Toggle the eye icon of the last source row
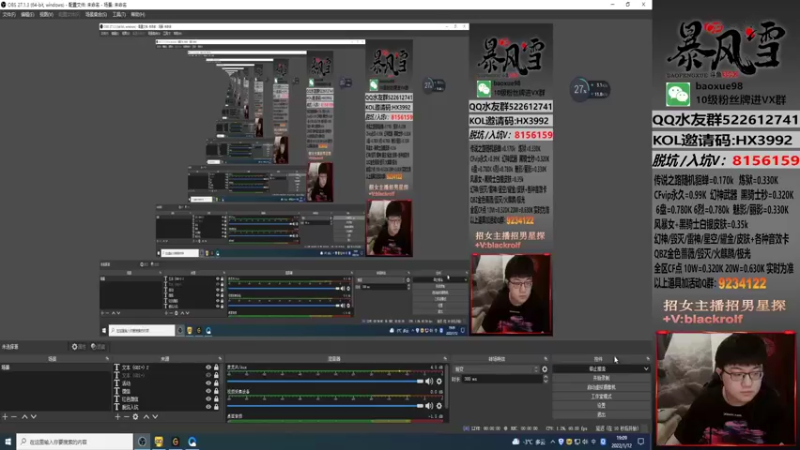800x450 pixels. [208, 407]
